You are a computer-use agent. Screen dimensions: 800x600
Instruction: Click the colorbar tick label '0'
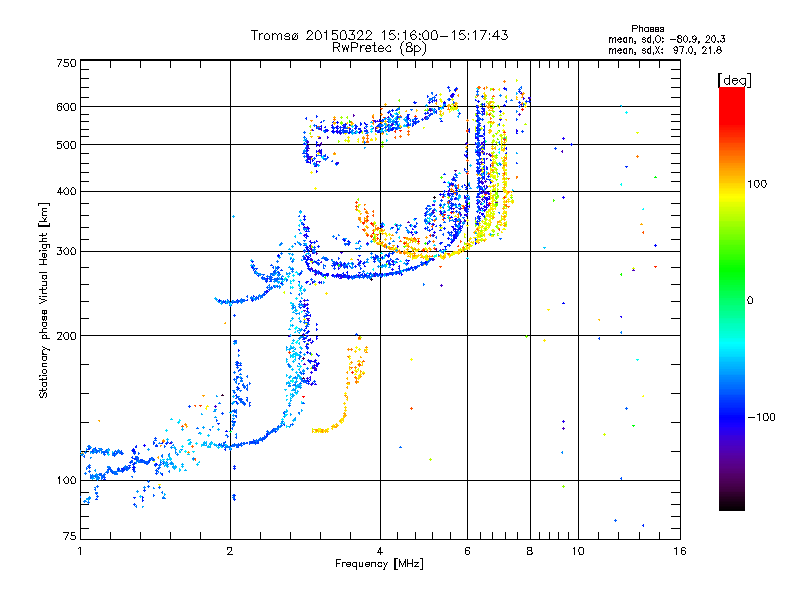[x=750, y=300]
